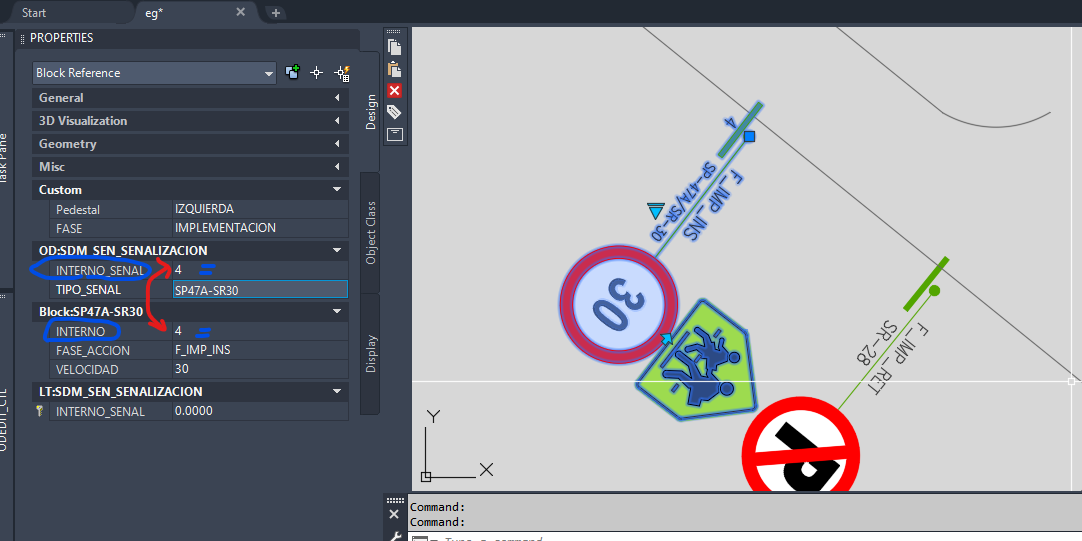The height and width of the screenshot is (541, 1082).
Task: Click the blue grip on the sign leader
Action: tap(749, 136)
